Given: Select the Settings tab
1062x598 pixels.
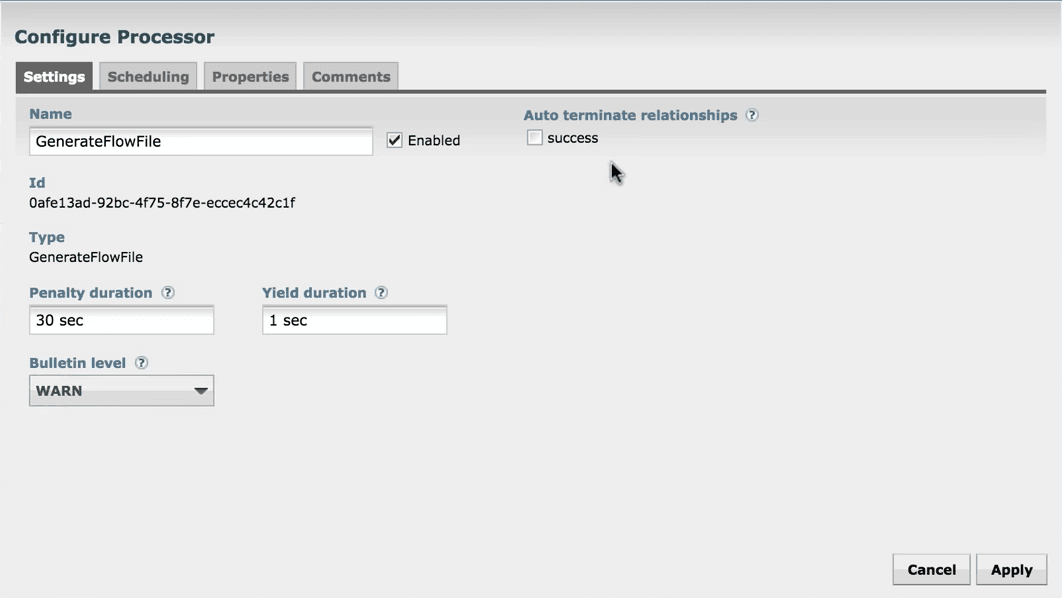Looking at the screenshot, I should coord(54,77).
